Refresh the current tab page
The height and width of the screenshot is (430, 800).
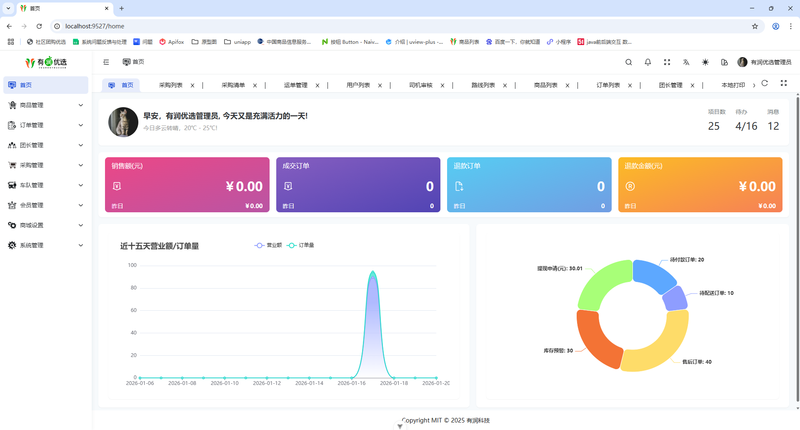click(x=765, y=84)
